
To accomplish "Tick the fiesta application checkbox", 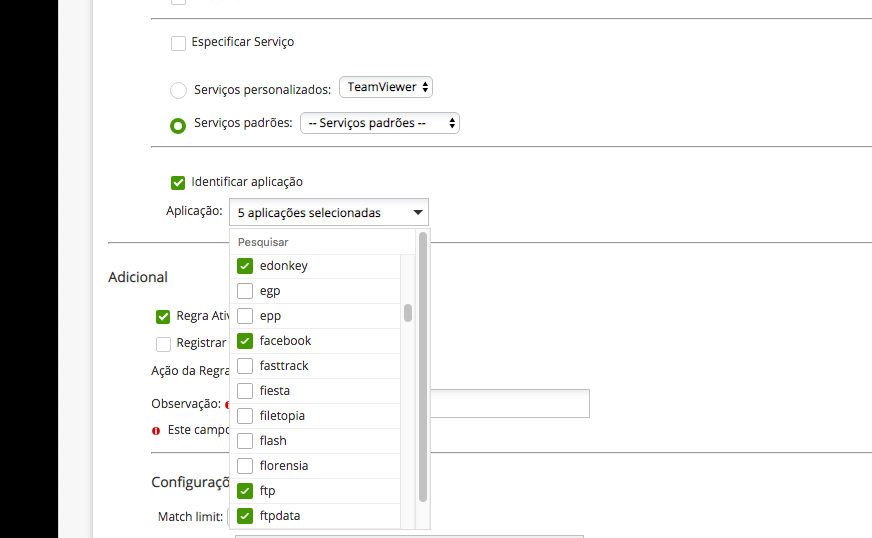I will [245, 391].
